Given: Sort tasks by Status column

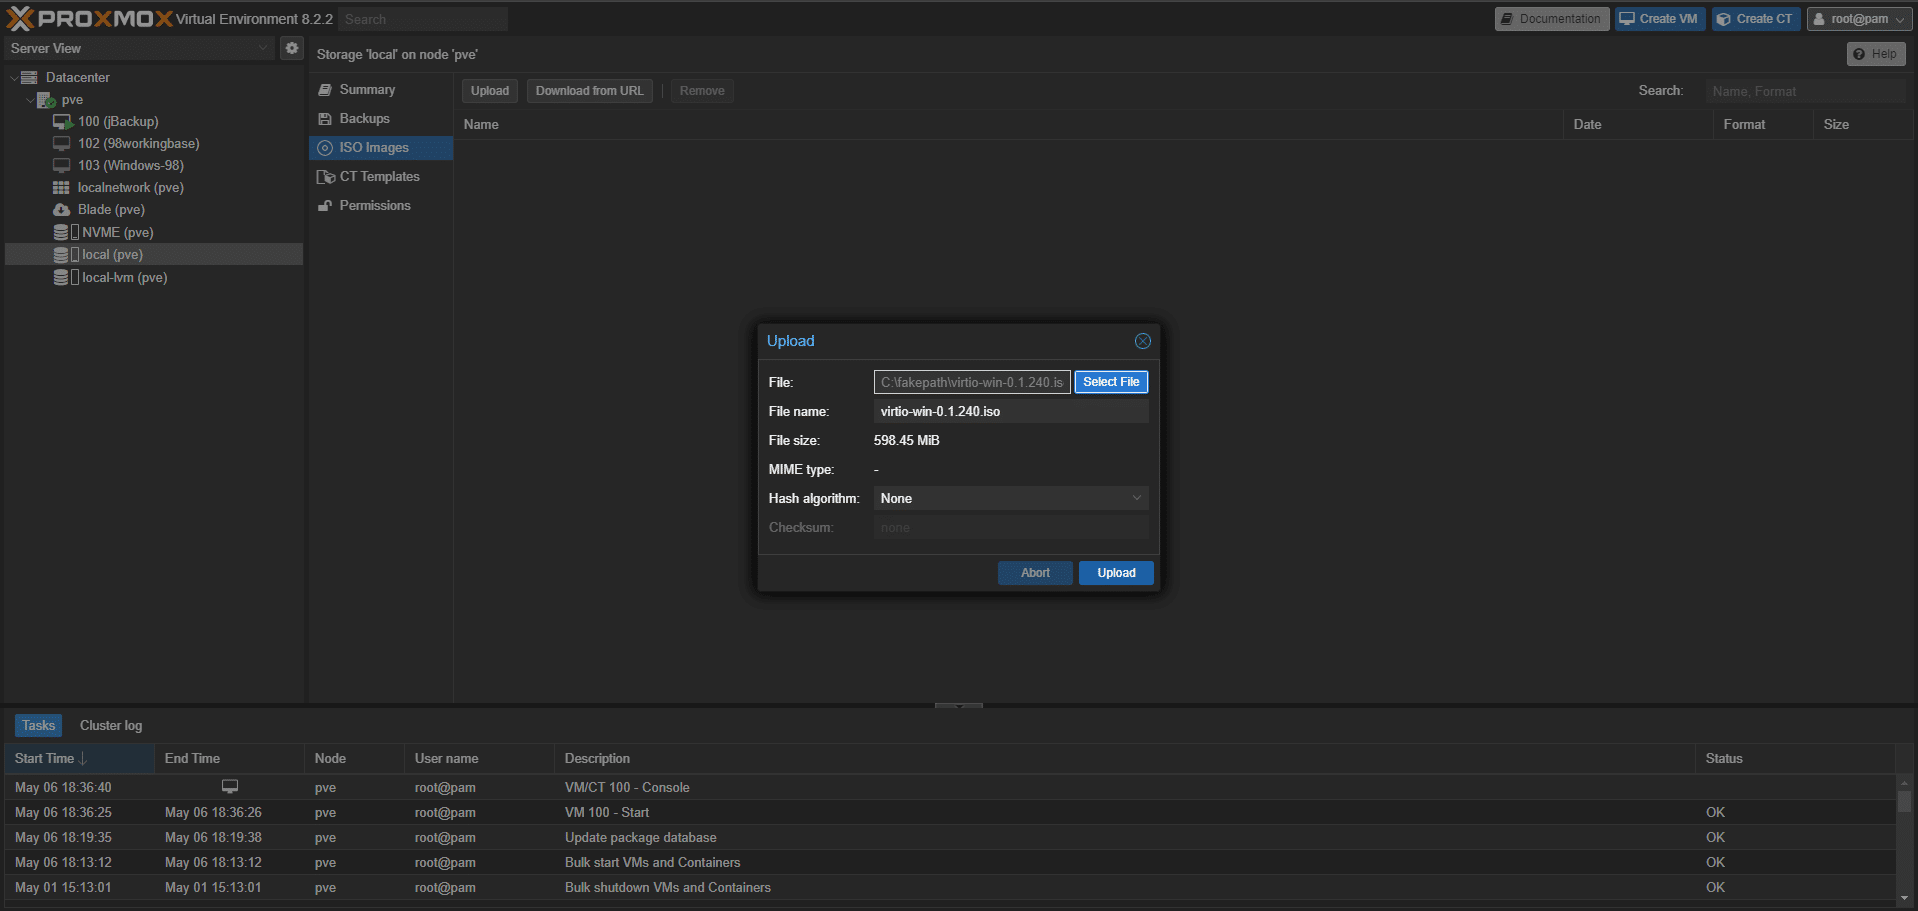Looking at the screenshot, I should tap(1794, 758).
